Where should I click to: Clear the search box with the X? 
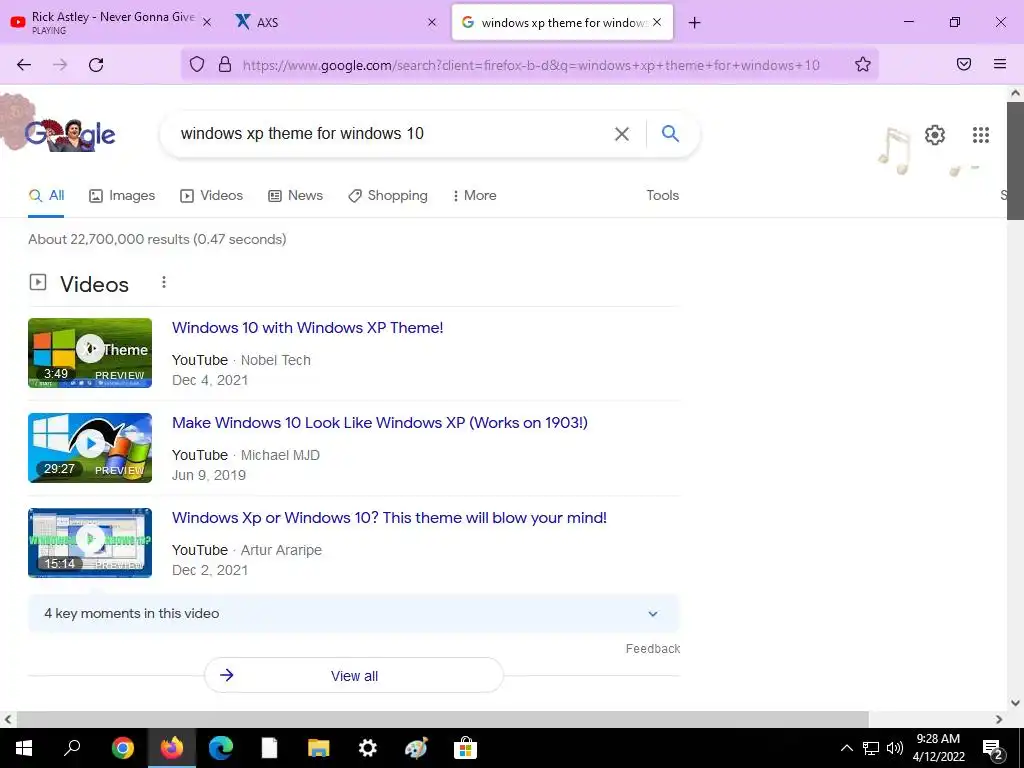tap(622, 134)
